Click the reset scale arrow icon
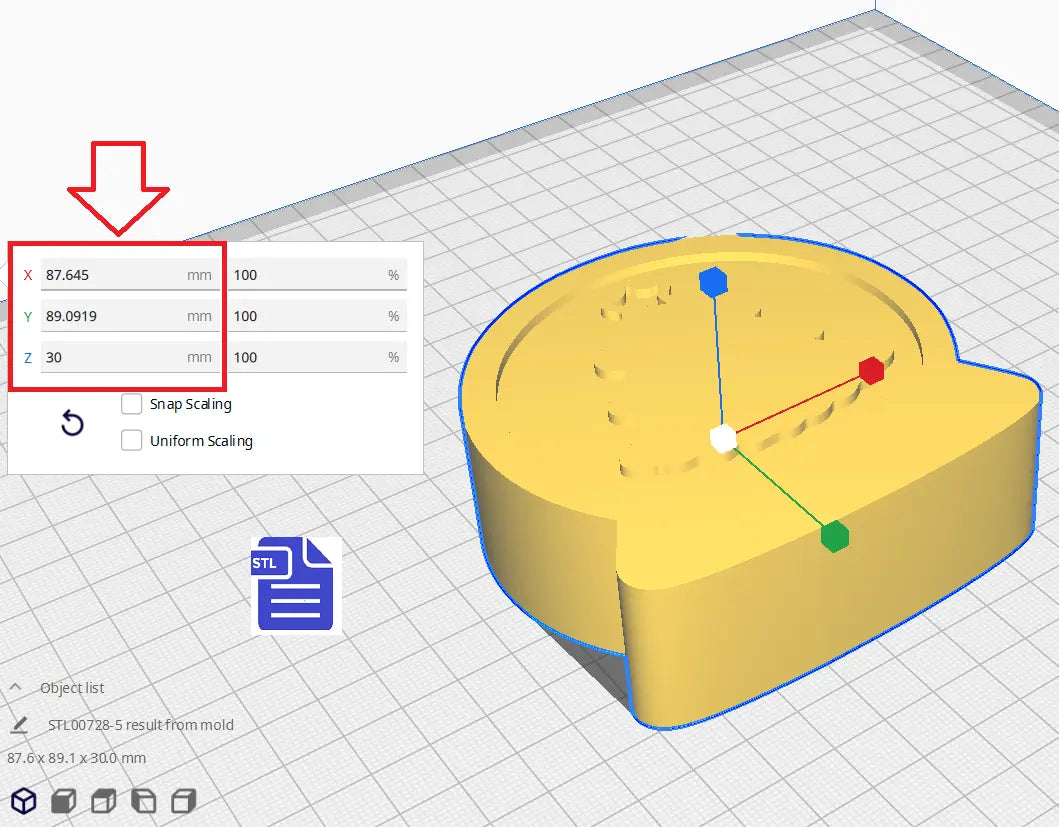The height and width of the screenshot is (827, 1059). 72,424
